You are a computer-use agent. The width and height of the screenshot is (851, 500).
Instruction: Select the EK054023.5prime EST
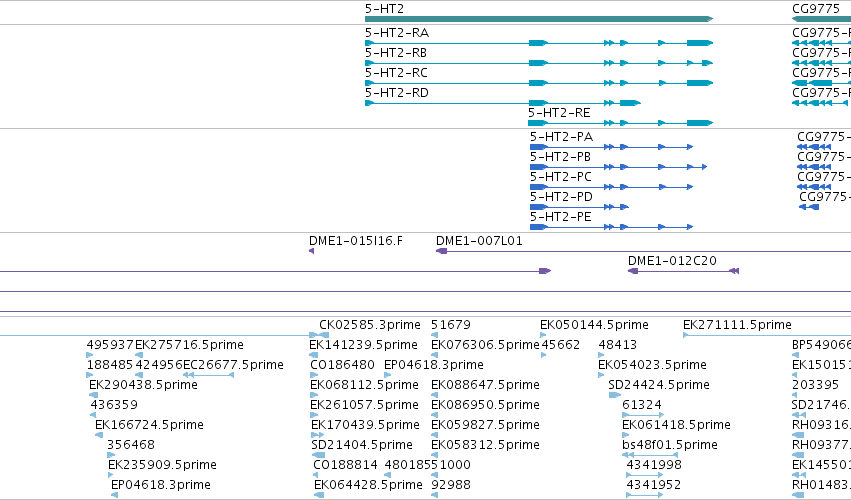[x=601, y=375]
